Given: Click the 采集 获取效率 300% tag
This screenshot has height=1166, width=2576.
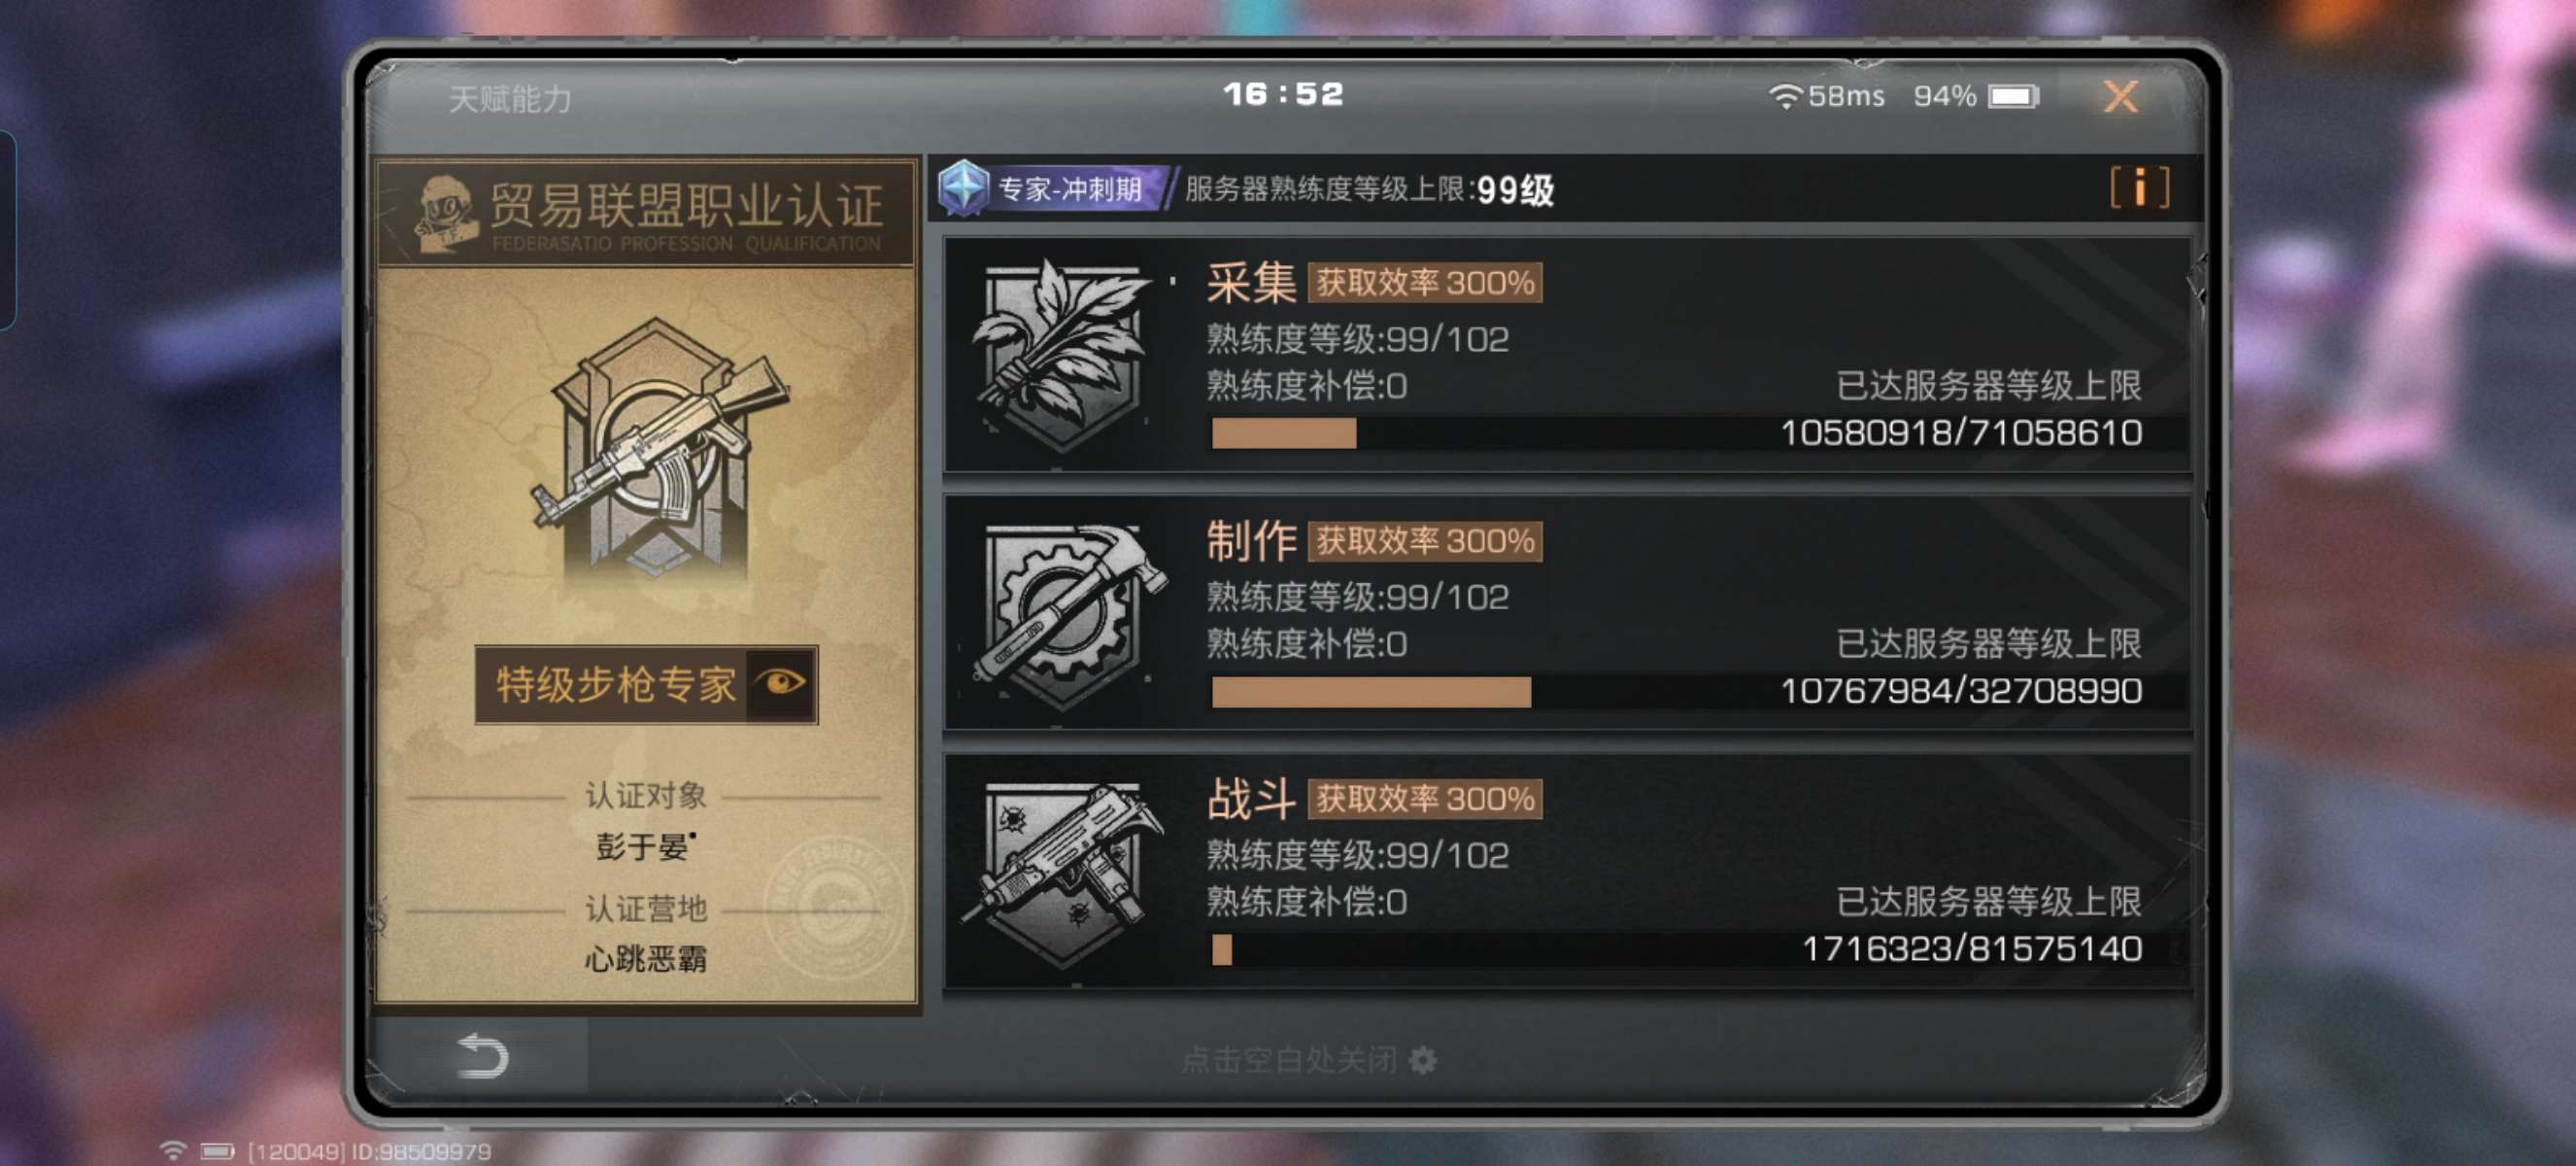Looking at the screenshot, I should point(1425,283).
